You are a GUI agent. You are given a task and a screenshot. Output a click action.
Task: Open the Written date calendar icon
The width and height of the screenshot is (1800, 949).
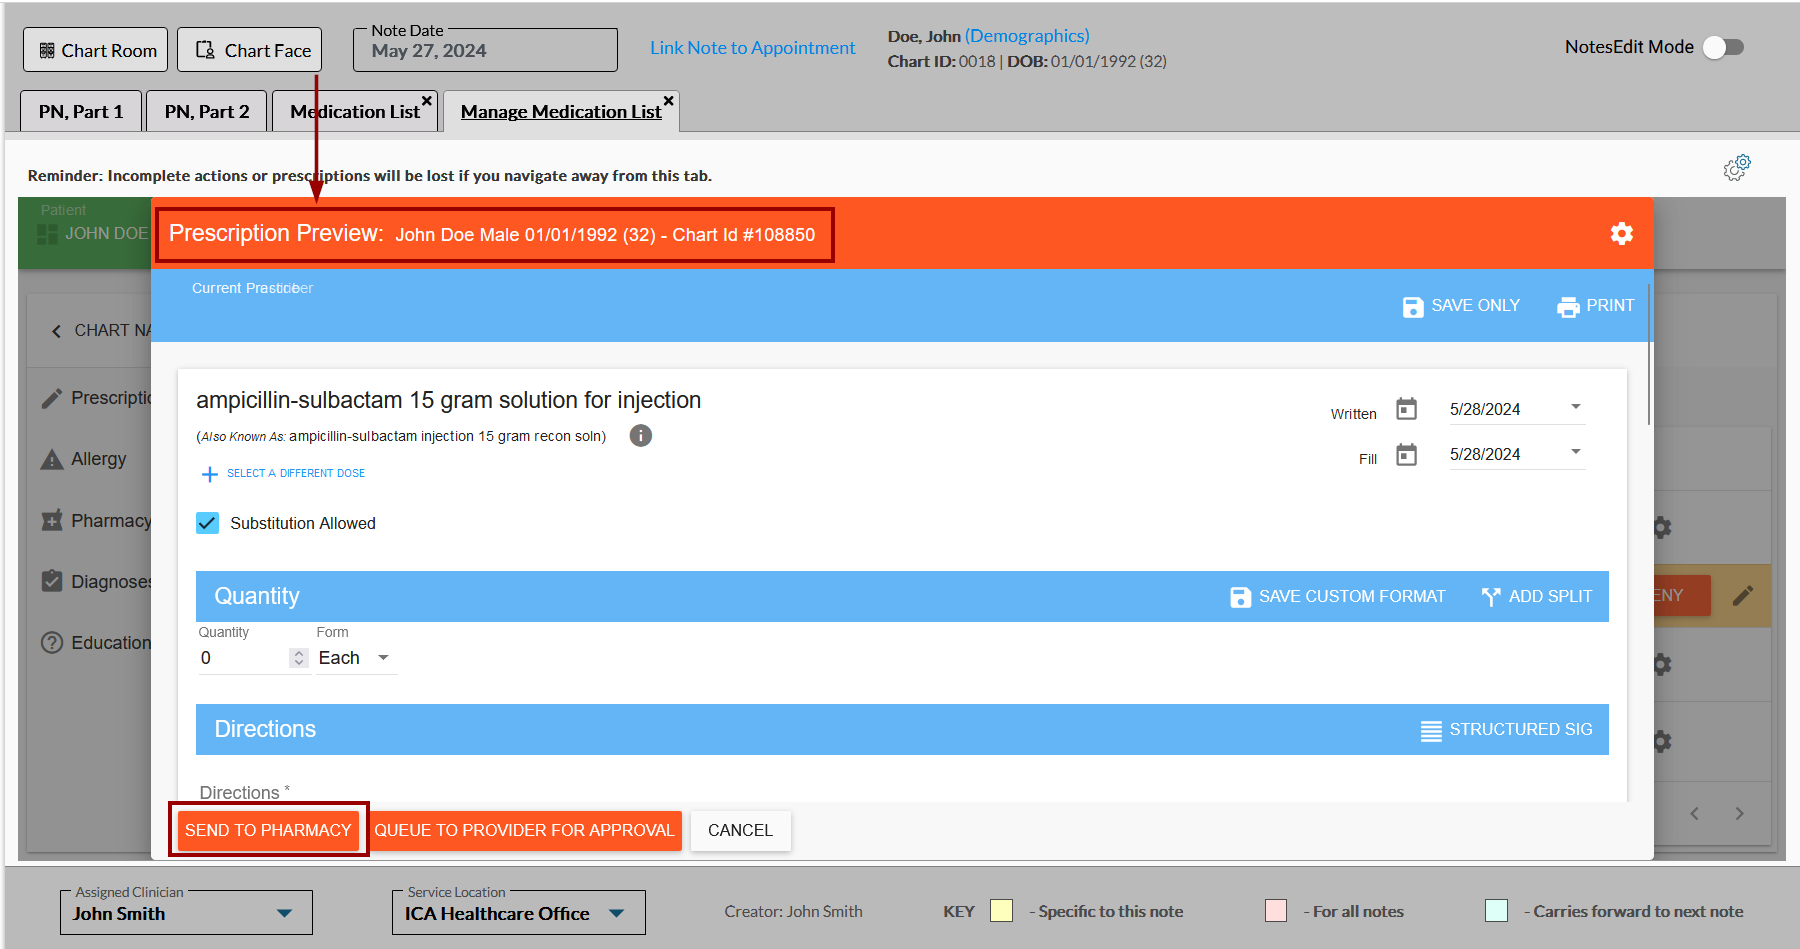(1406, 409)
